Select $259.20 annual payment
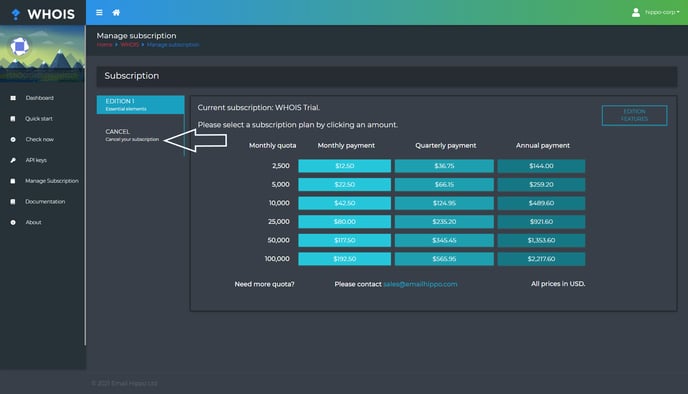This screenshot has height=394, width=688. pos(541,185)
